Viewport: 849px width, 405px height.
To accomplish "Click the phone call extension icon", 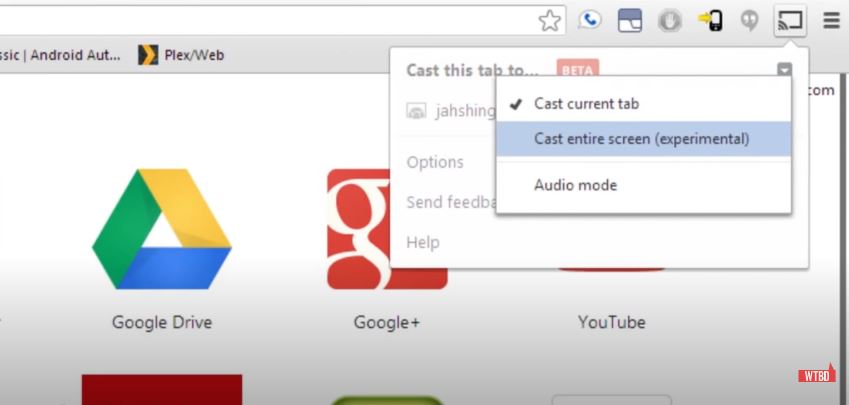I will click(x=590, y=21).
